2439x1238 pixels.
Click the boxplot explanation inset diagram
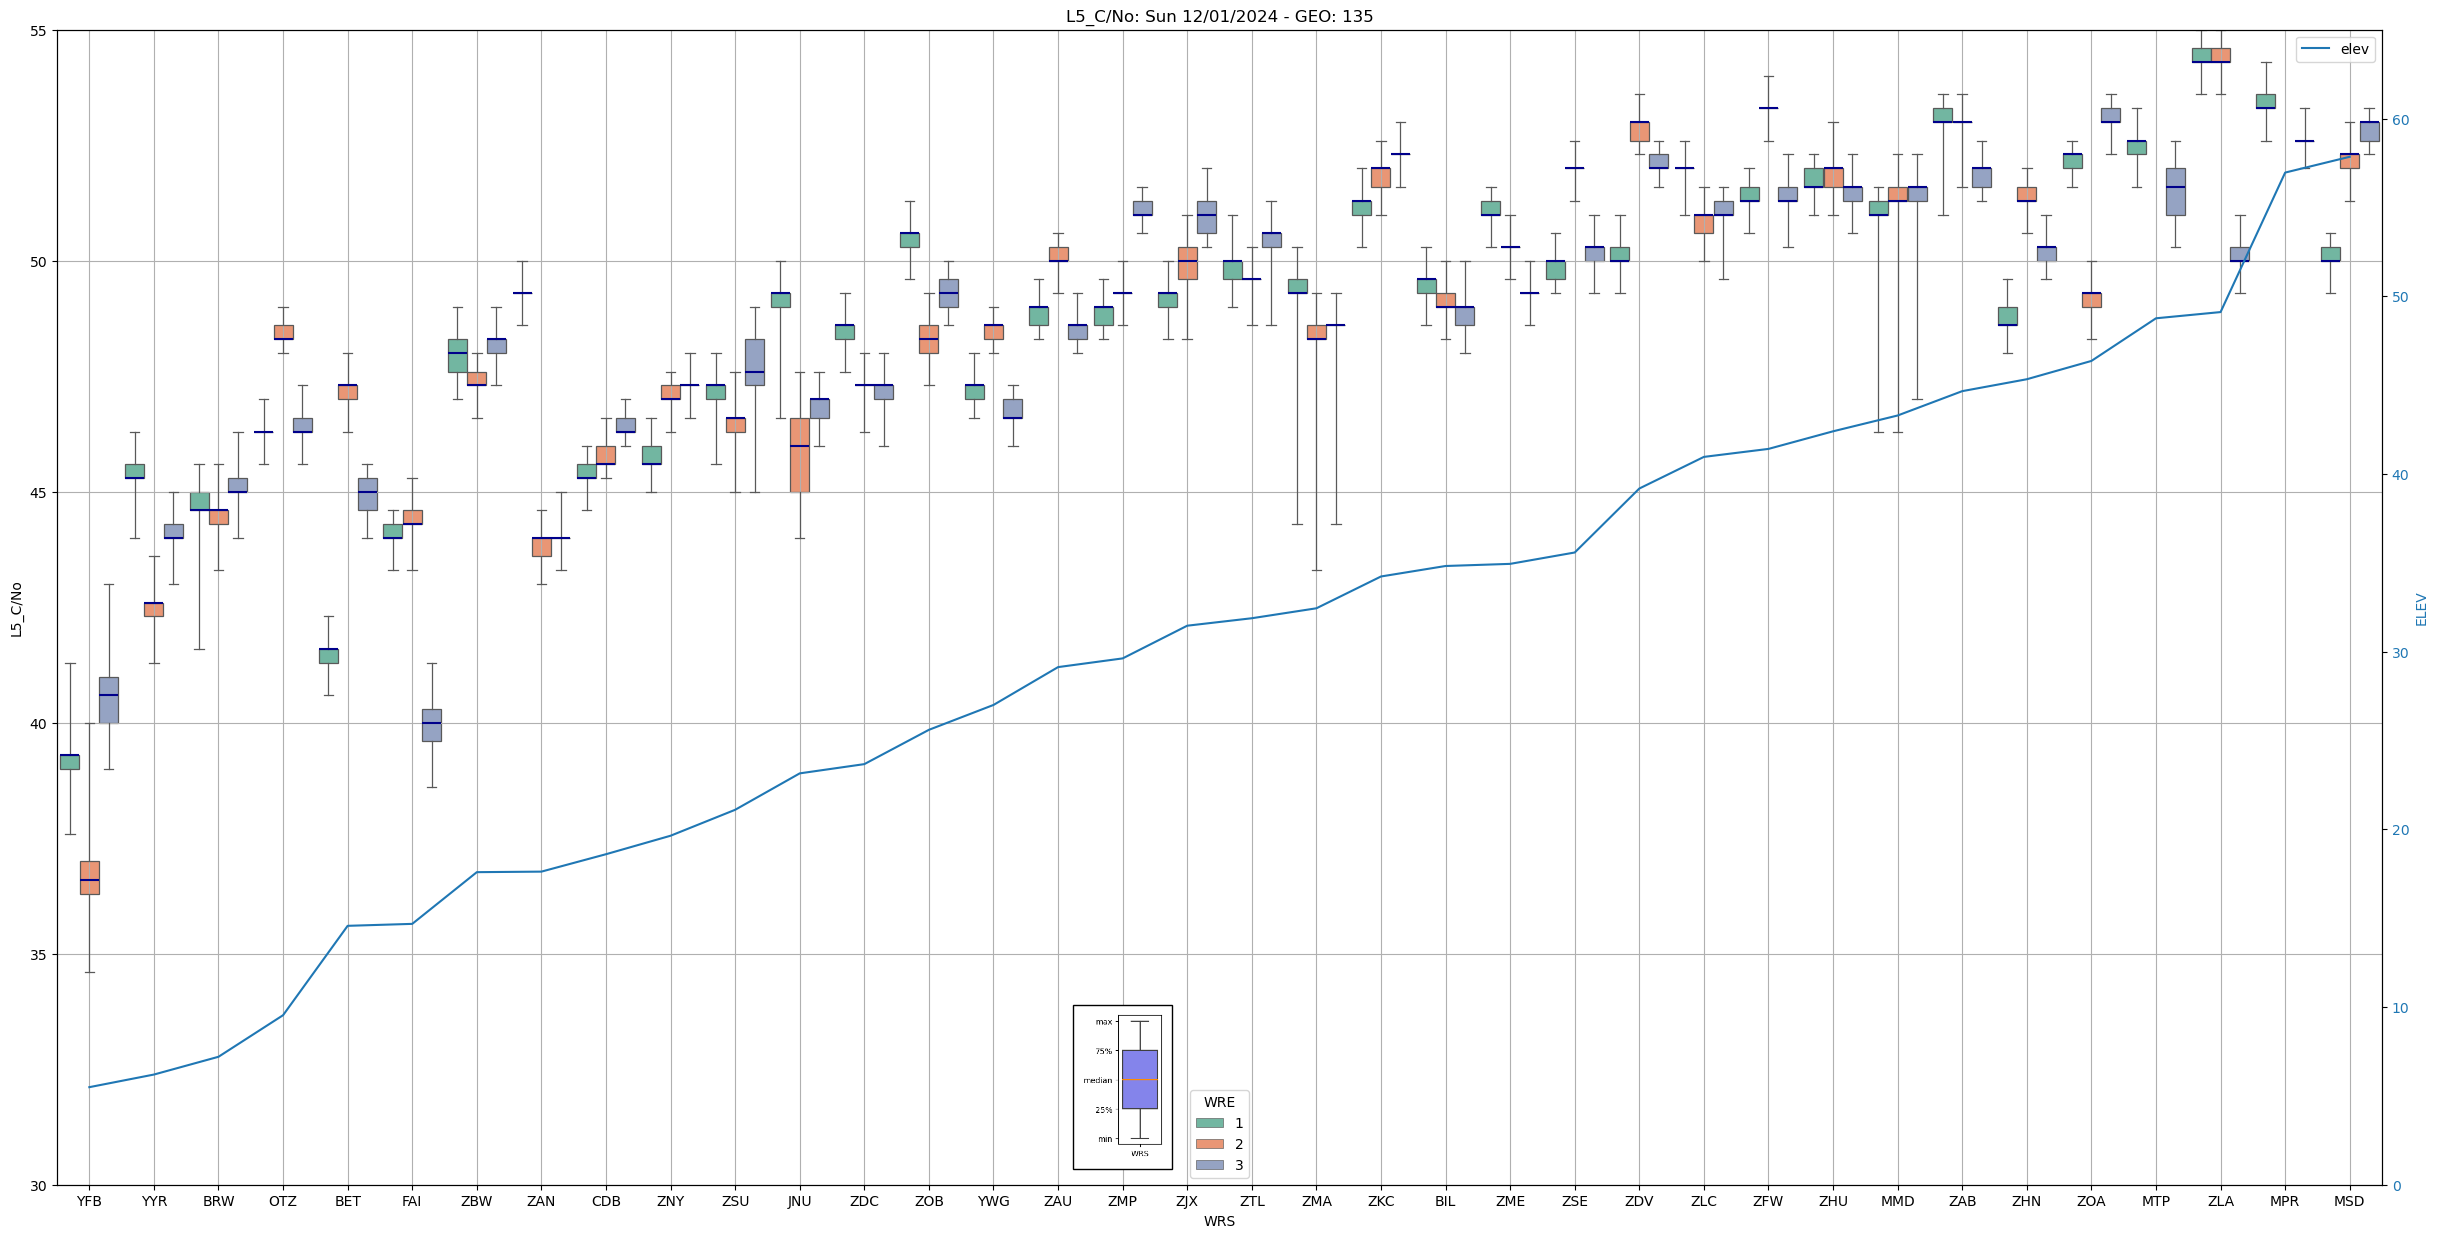(1122, 1087)
